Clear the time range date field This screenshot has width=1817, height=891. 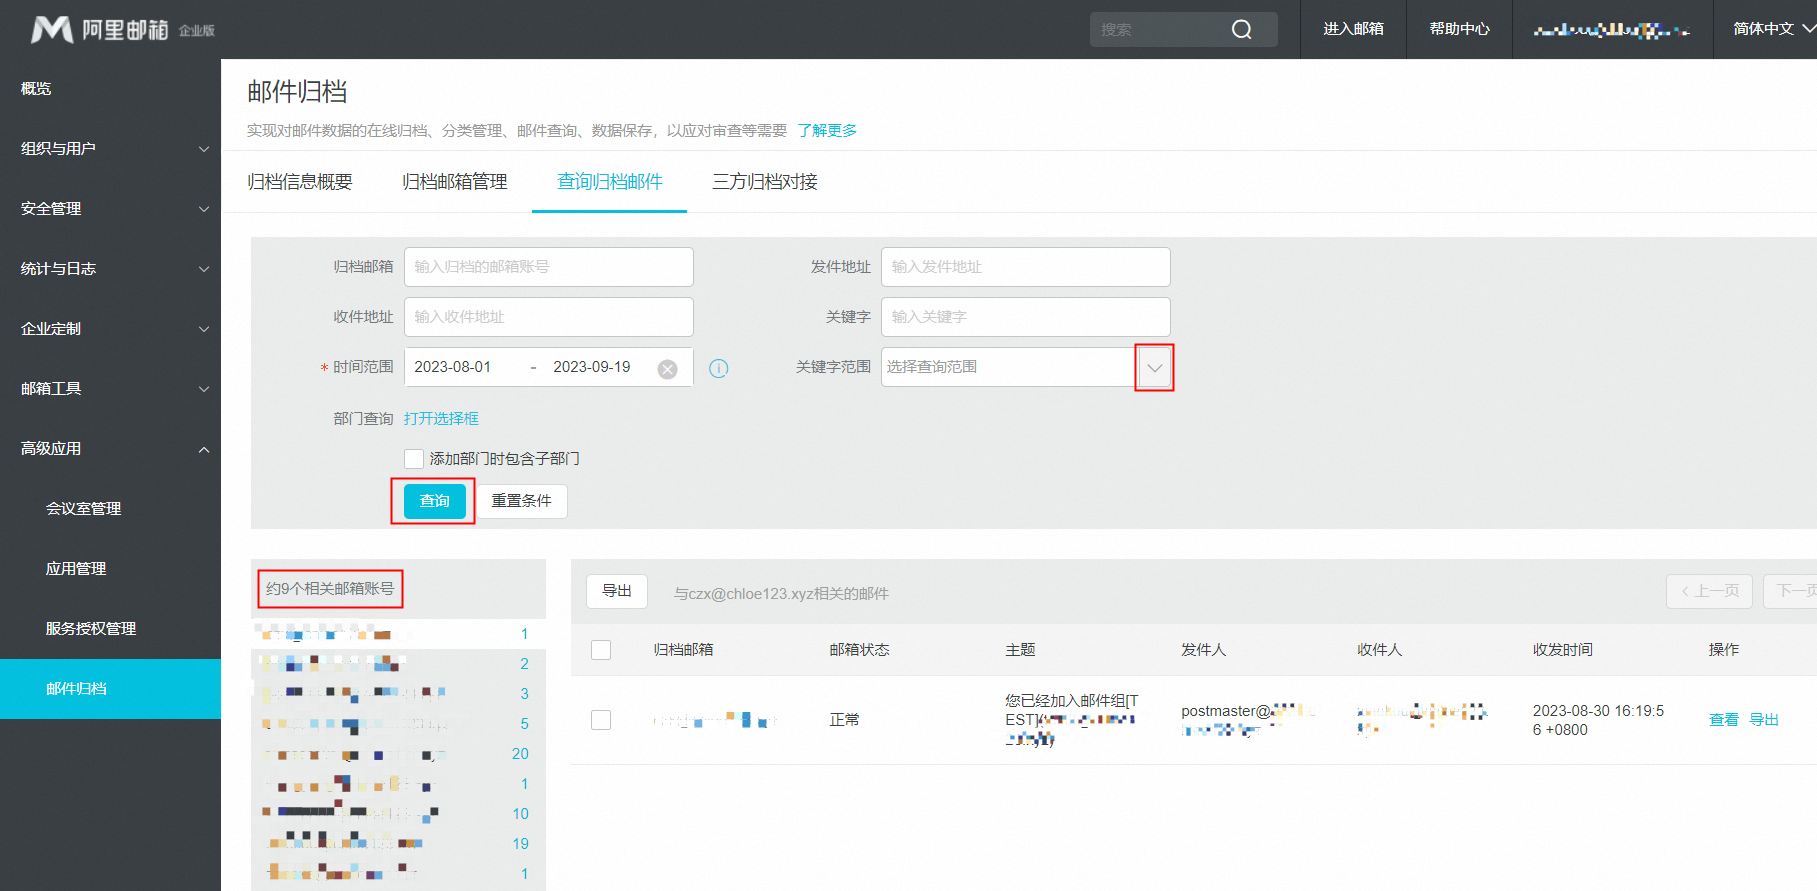(x=667, y=369)
